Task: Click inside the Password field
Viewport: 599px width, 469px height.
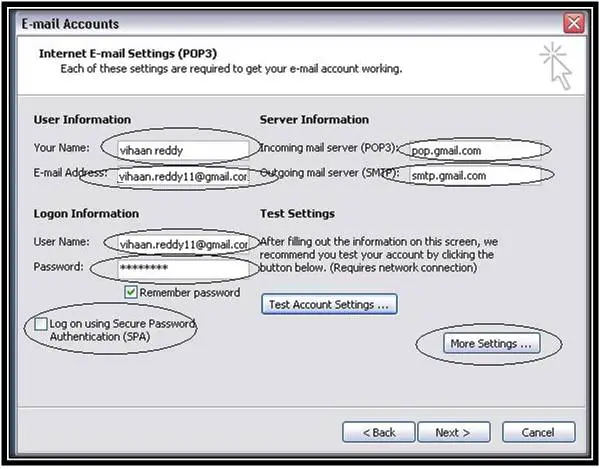Action: coord(183,268)
